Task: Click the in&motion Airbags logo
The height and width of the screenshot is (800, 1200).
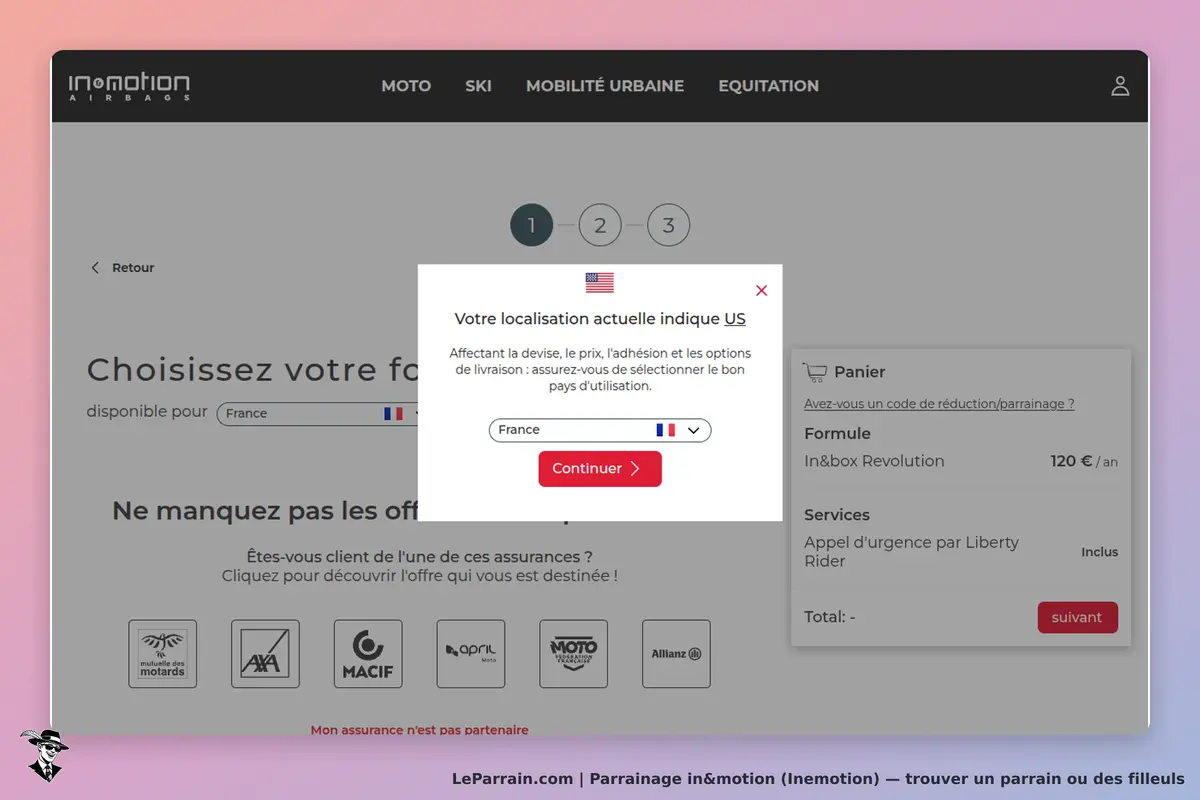Action: tap(129, 86)
